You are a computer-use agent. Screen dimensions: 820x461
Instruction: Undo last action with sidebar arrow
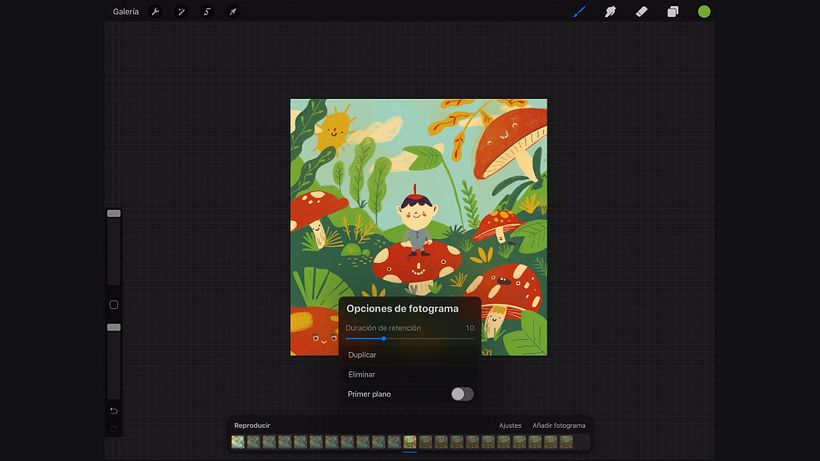113,411
